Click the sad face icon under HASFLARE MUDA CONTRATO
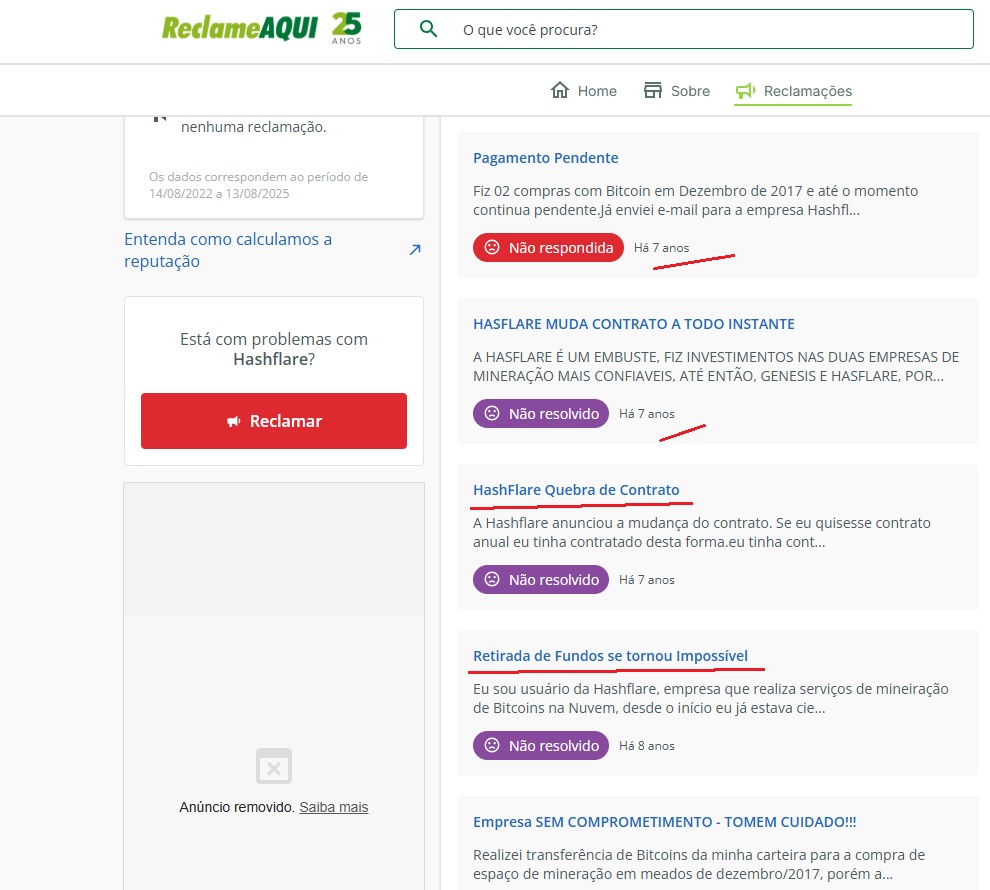Image resolution: width=990 pixels, height=890 pixels. (492, 413)
